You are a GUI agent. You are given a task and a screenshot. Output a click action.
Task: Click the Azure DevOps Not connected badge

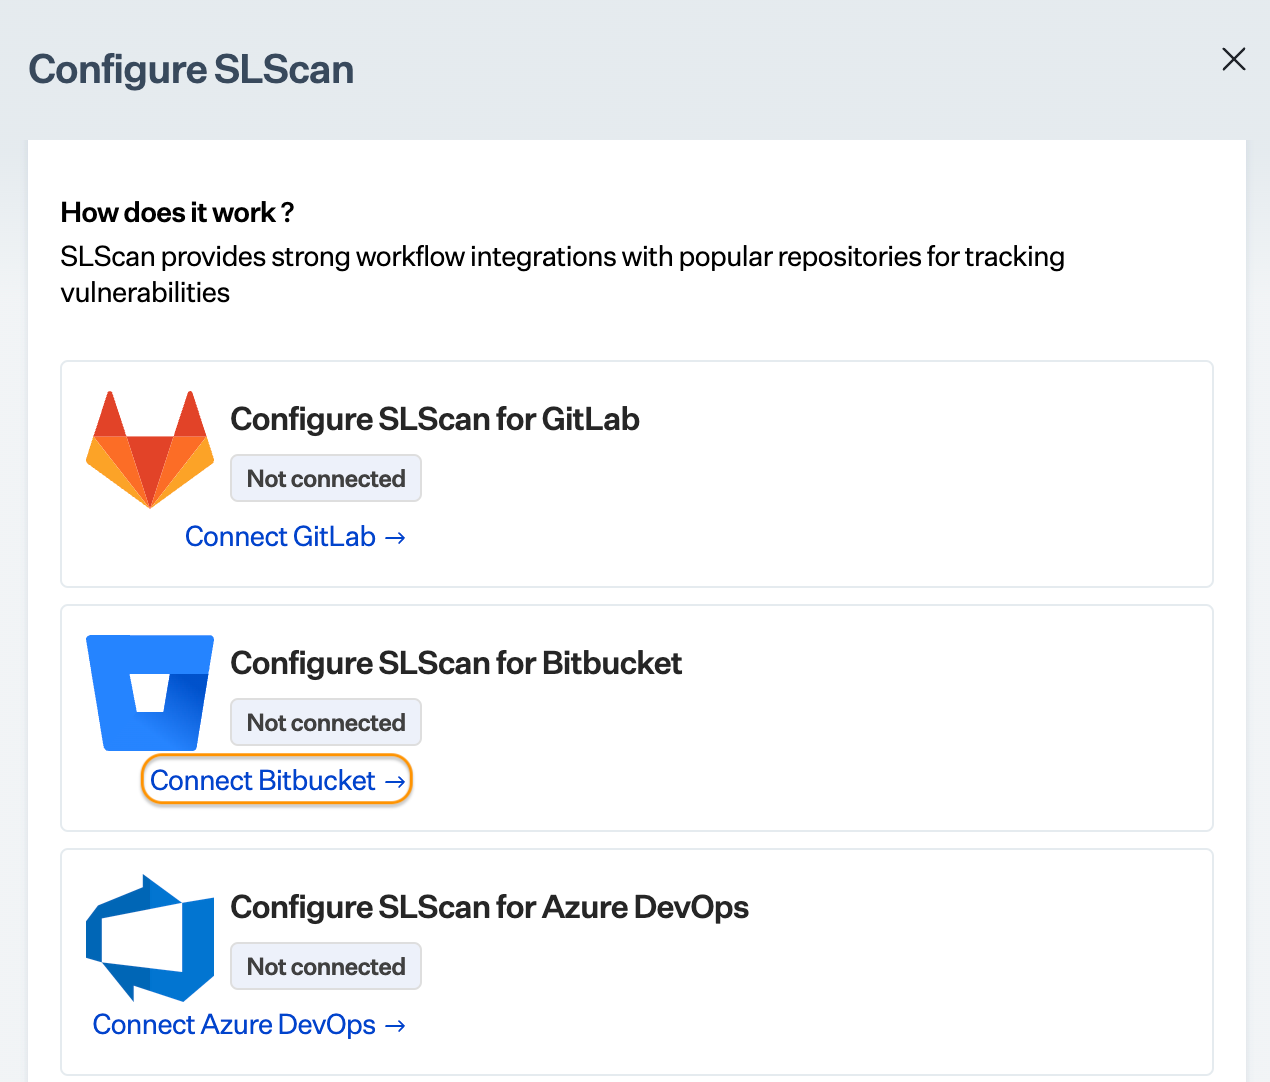tap(326, 966)
